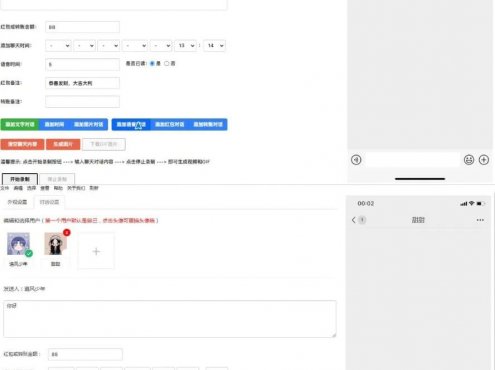This screenshot has height=370, width=495.
Task: Focus the lower red packet amount field
Action: [x=85, y=354]
